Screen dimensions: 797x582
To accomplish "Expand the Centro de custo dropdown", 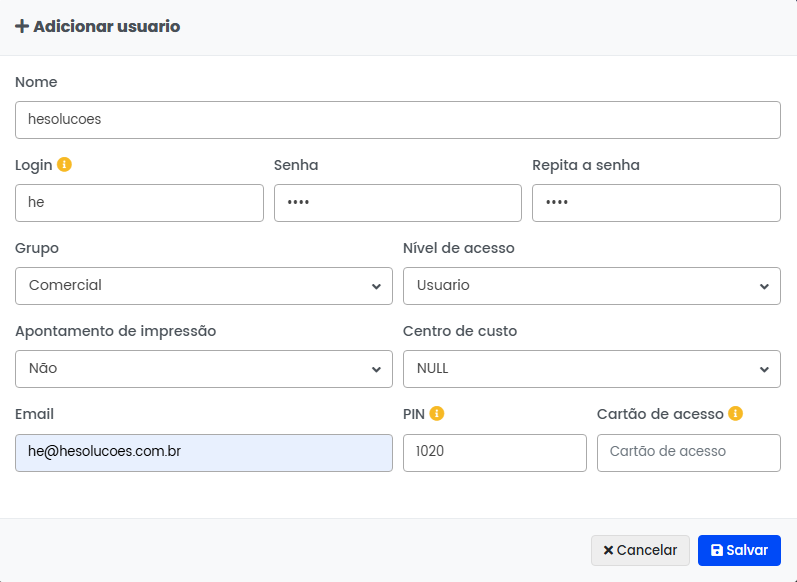I will pyautogui.click(x=591, y=369).
